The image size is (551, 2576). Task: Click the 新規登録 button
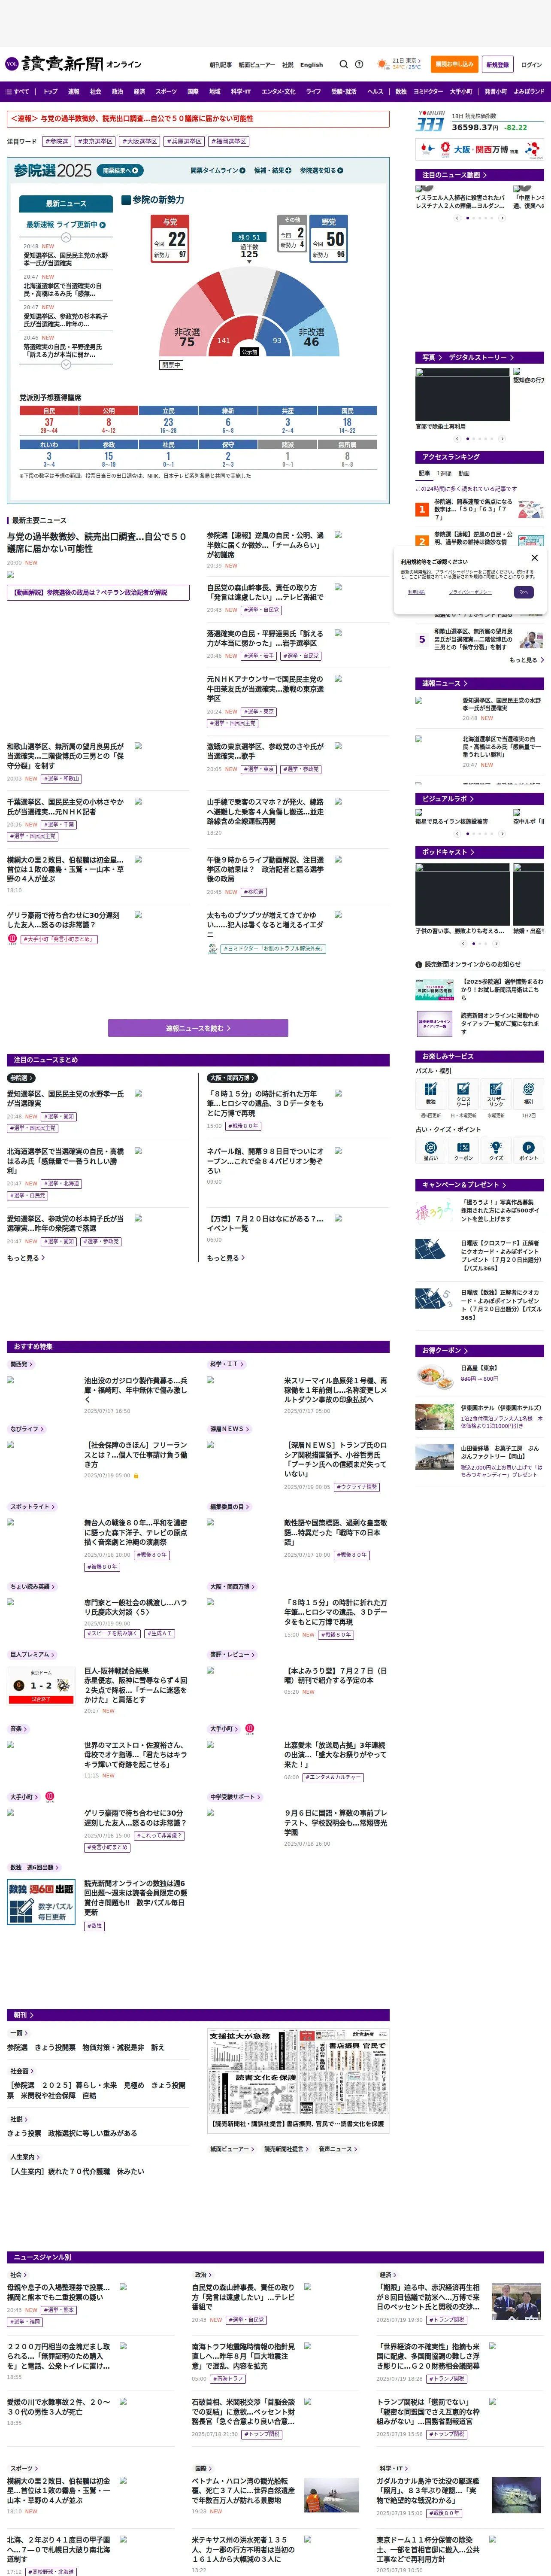click(497, 64)
